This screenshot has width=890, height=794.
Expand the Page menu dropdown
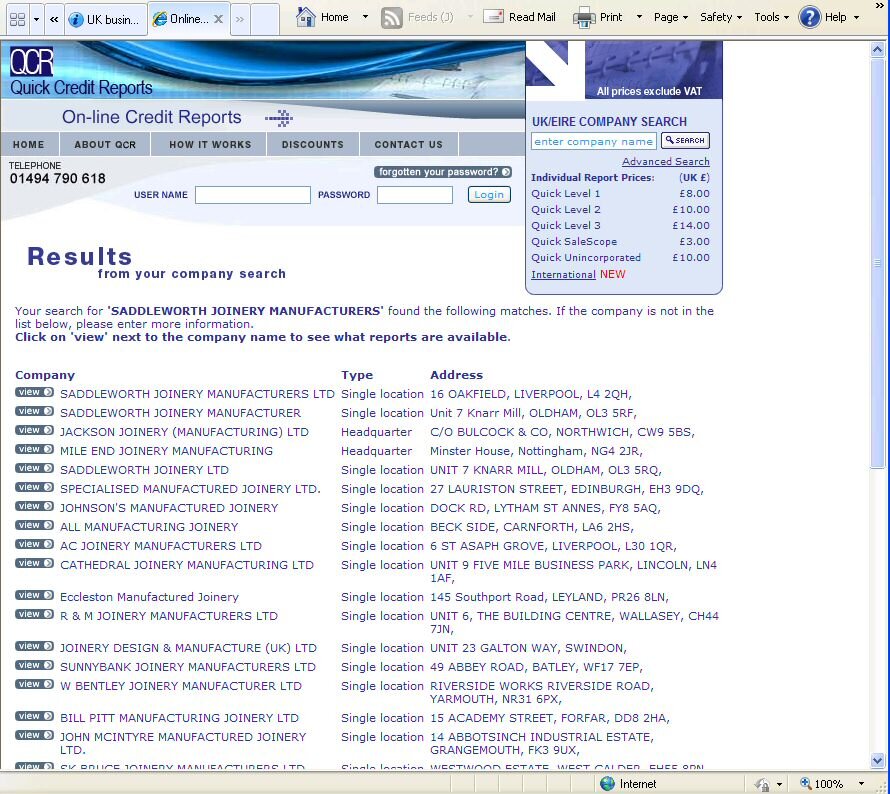(x=671, y=17)
